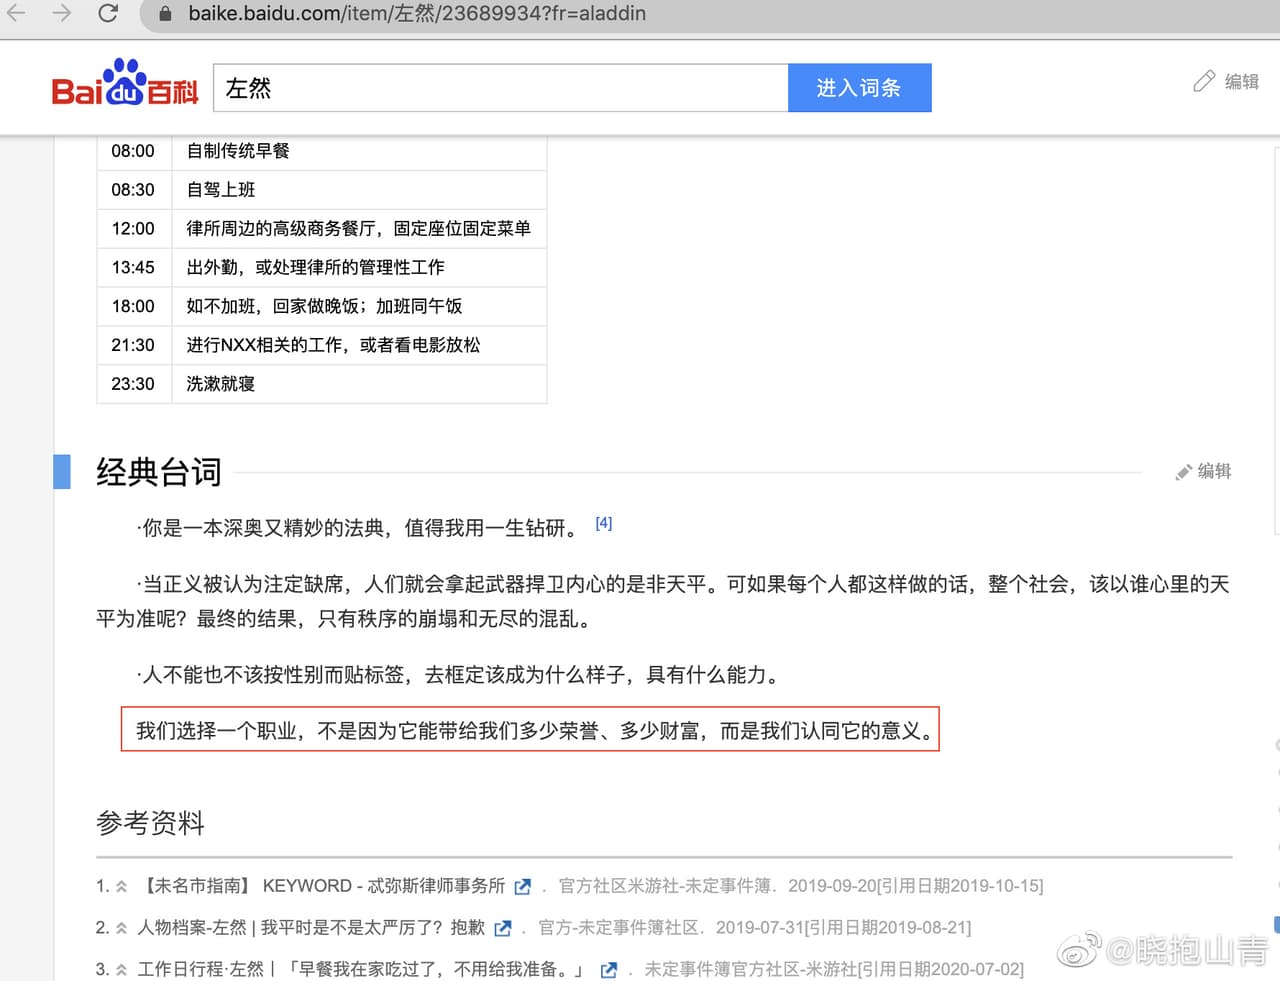The height and width of the screenshot is (981, 1280).
Task: Jump back via reference 1 caret arrows
Action: point(121,886)
